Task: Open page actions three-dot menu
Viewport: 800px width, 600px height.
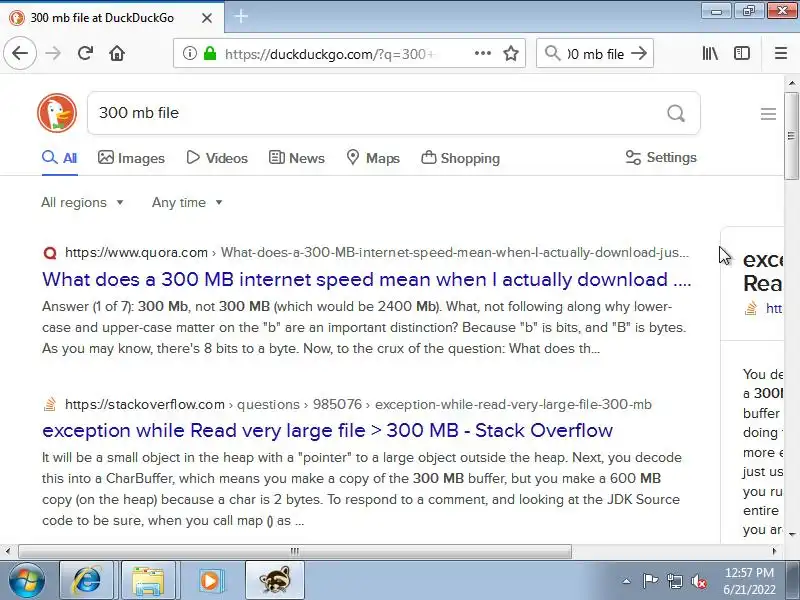Action: point(483,53)
